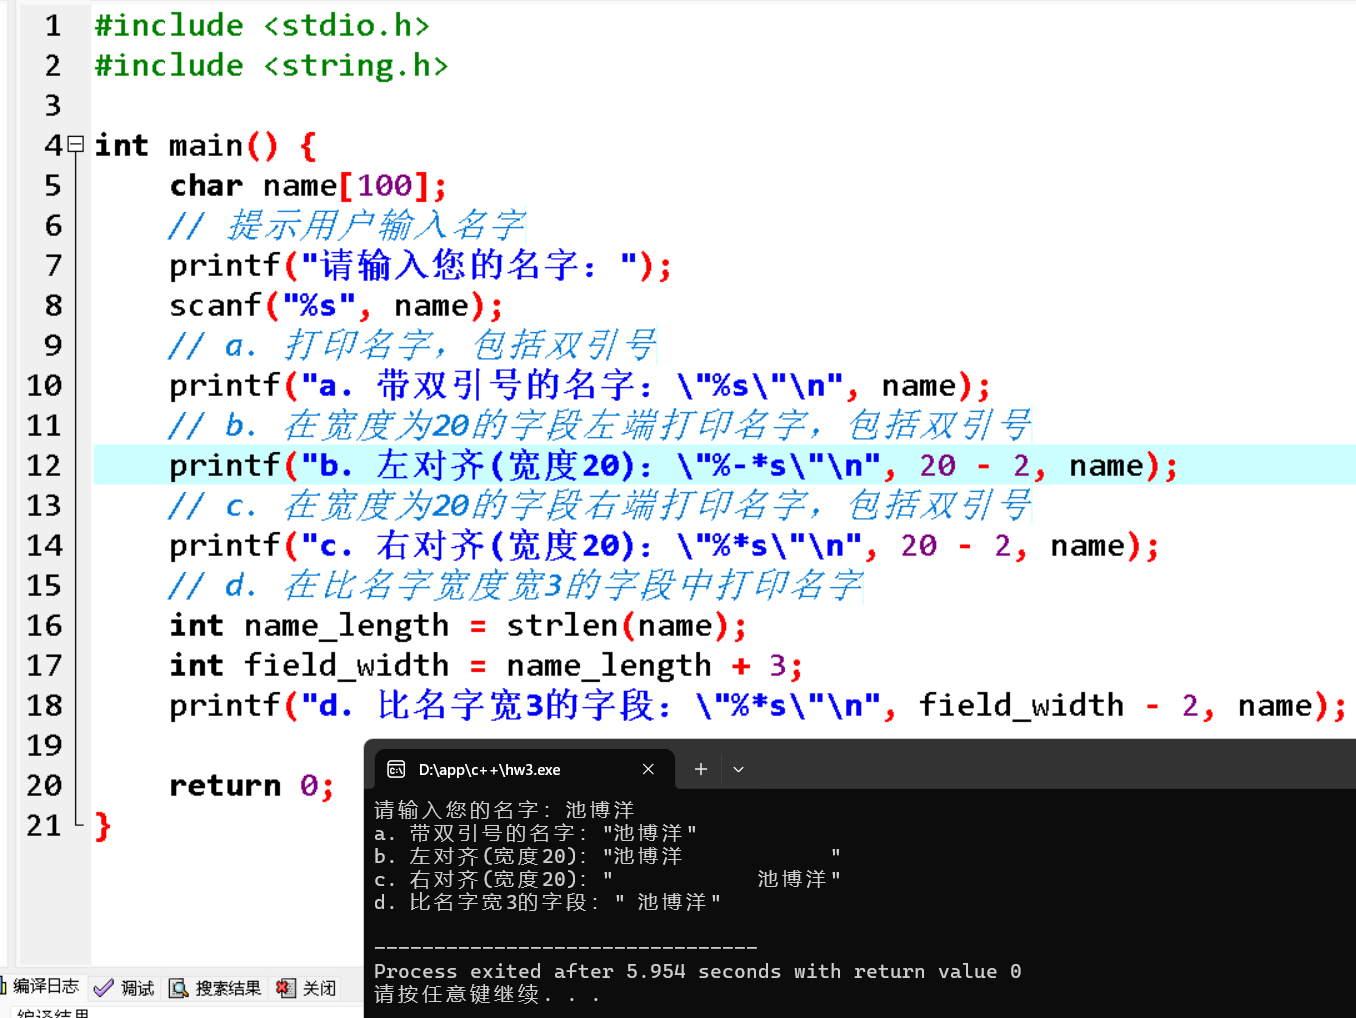Click the 'scanf("%s", name);' line

(x=336, y=305)
